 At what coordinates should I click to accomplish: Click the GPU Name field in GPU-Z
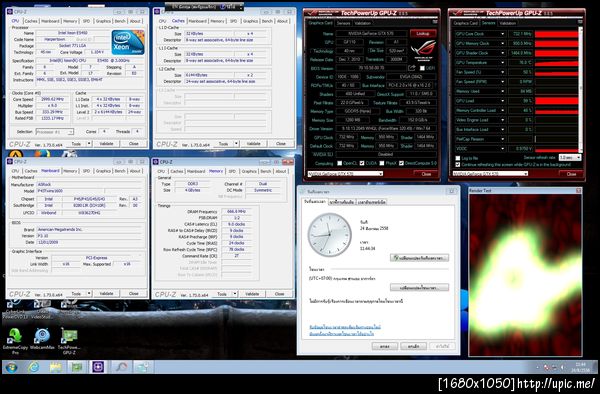point(371,34)
